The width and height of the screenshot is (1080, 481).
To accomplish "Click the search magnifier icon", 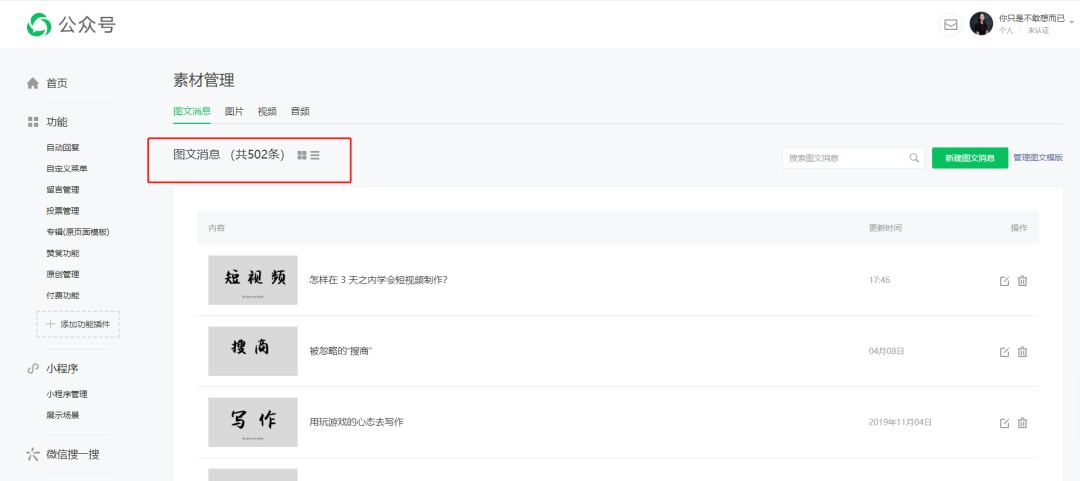I will (914, 158).
